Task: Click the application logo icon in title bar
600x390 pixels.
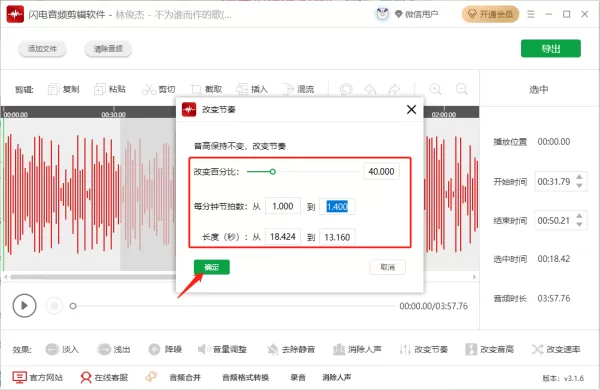Action: coord(15,15)
